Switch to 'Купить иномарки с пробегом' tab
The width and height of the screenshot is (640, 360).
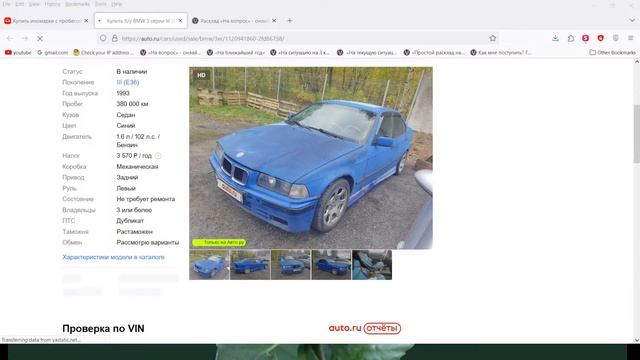point(46,21)
